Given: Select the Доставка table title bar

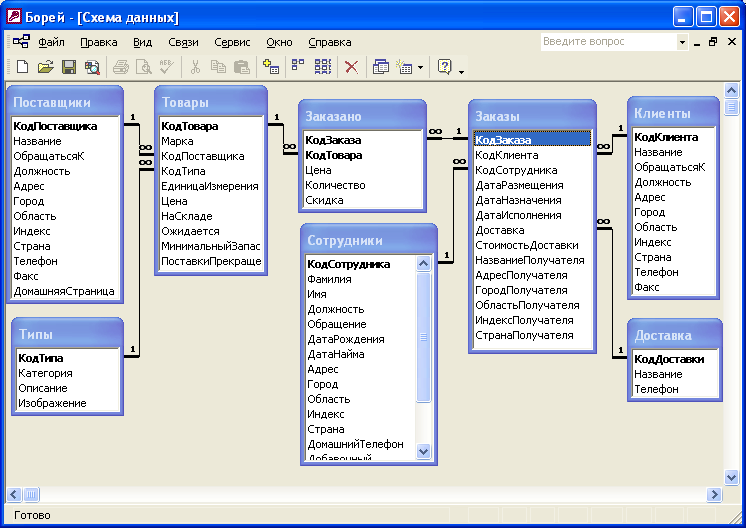Looking at the screenshot, I should click(675, 335).
